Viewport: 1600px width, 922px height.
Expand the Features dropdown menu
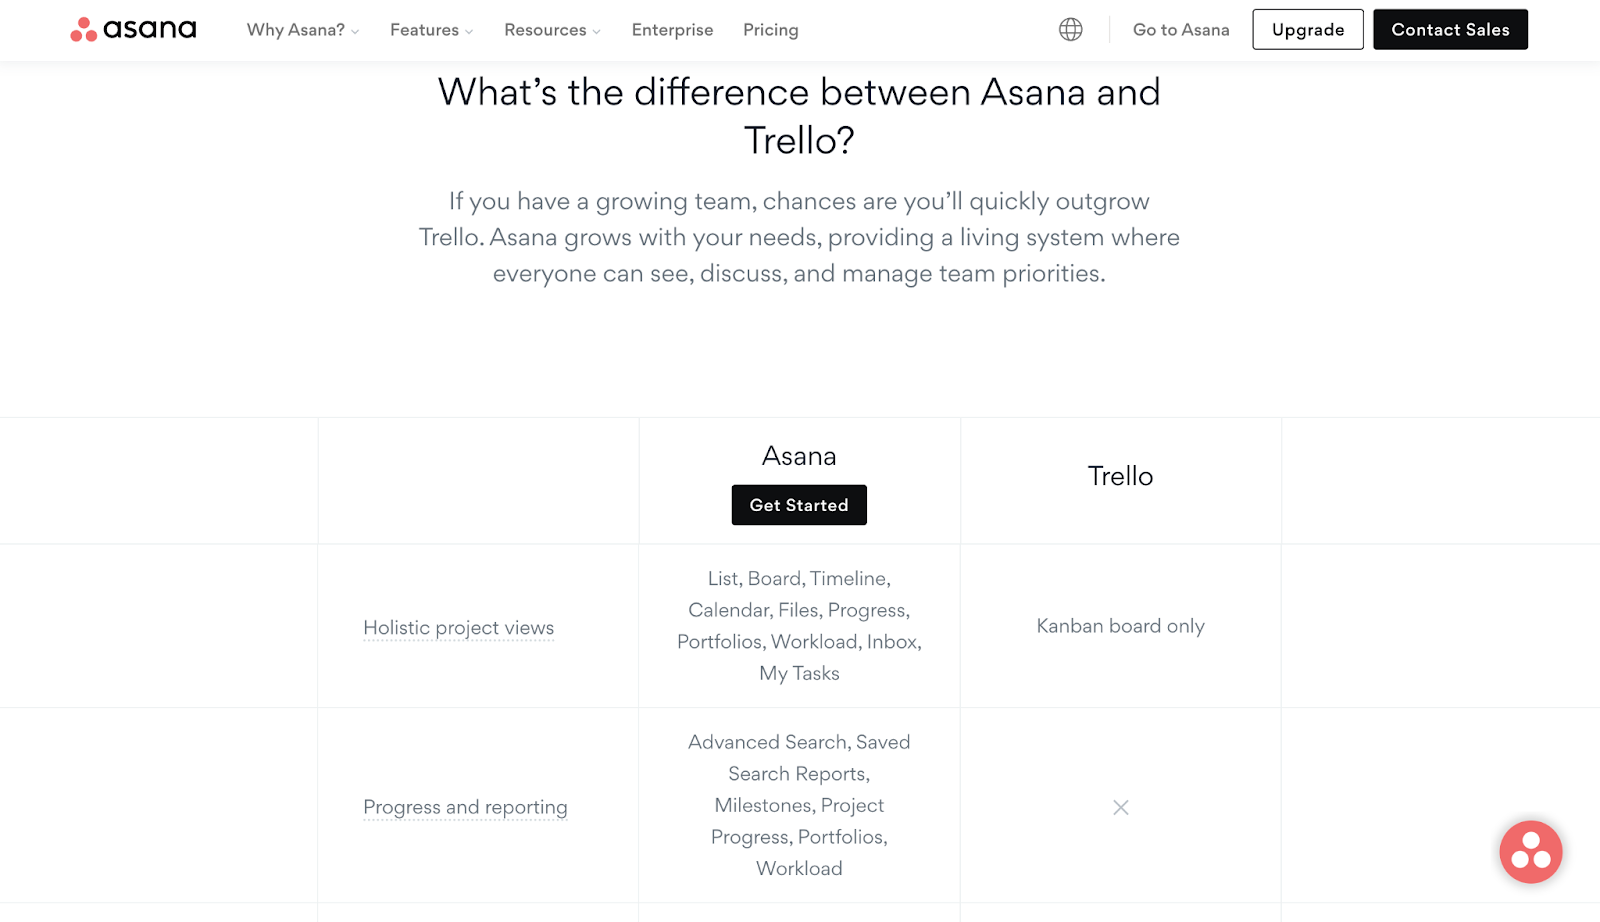tap(431, 30)
